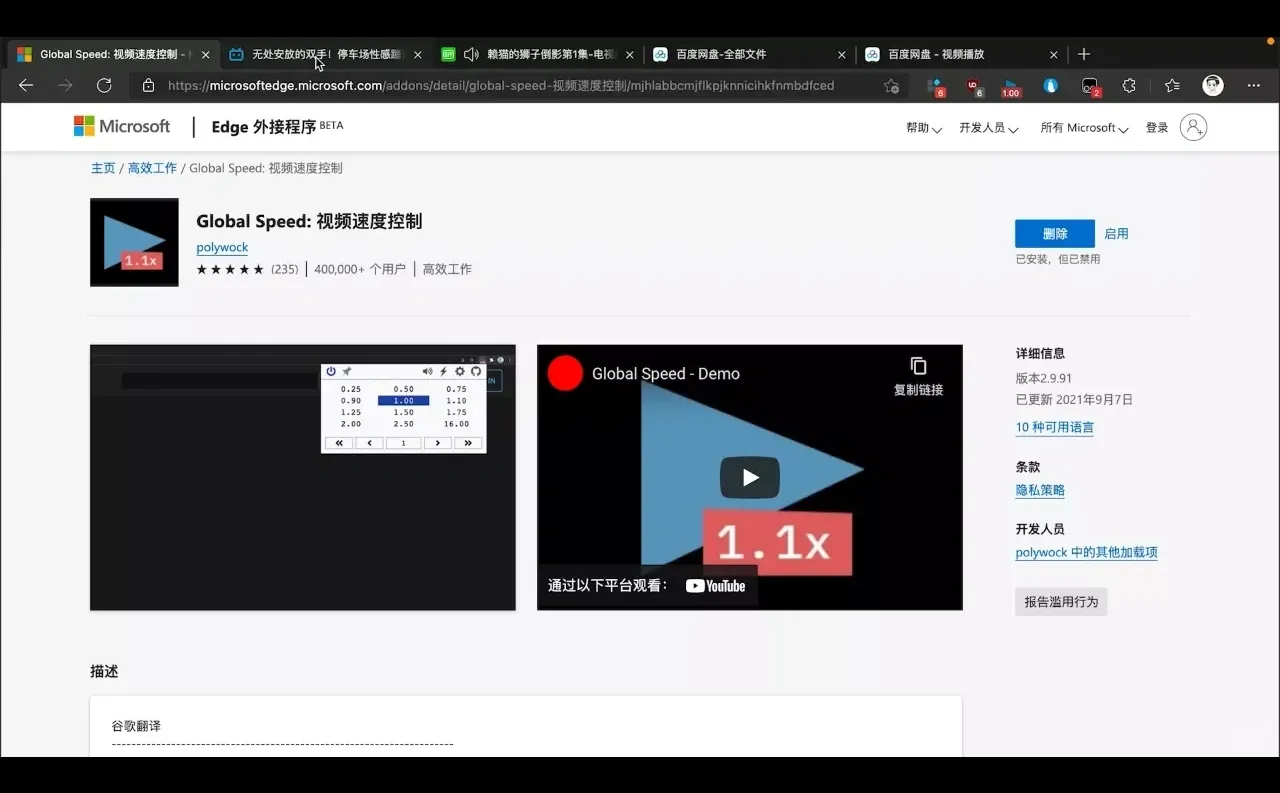Open the polywock developer link

click(222, 247)
